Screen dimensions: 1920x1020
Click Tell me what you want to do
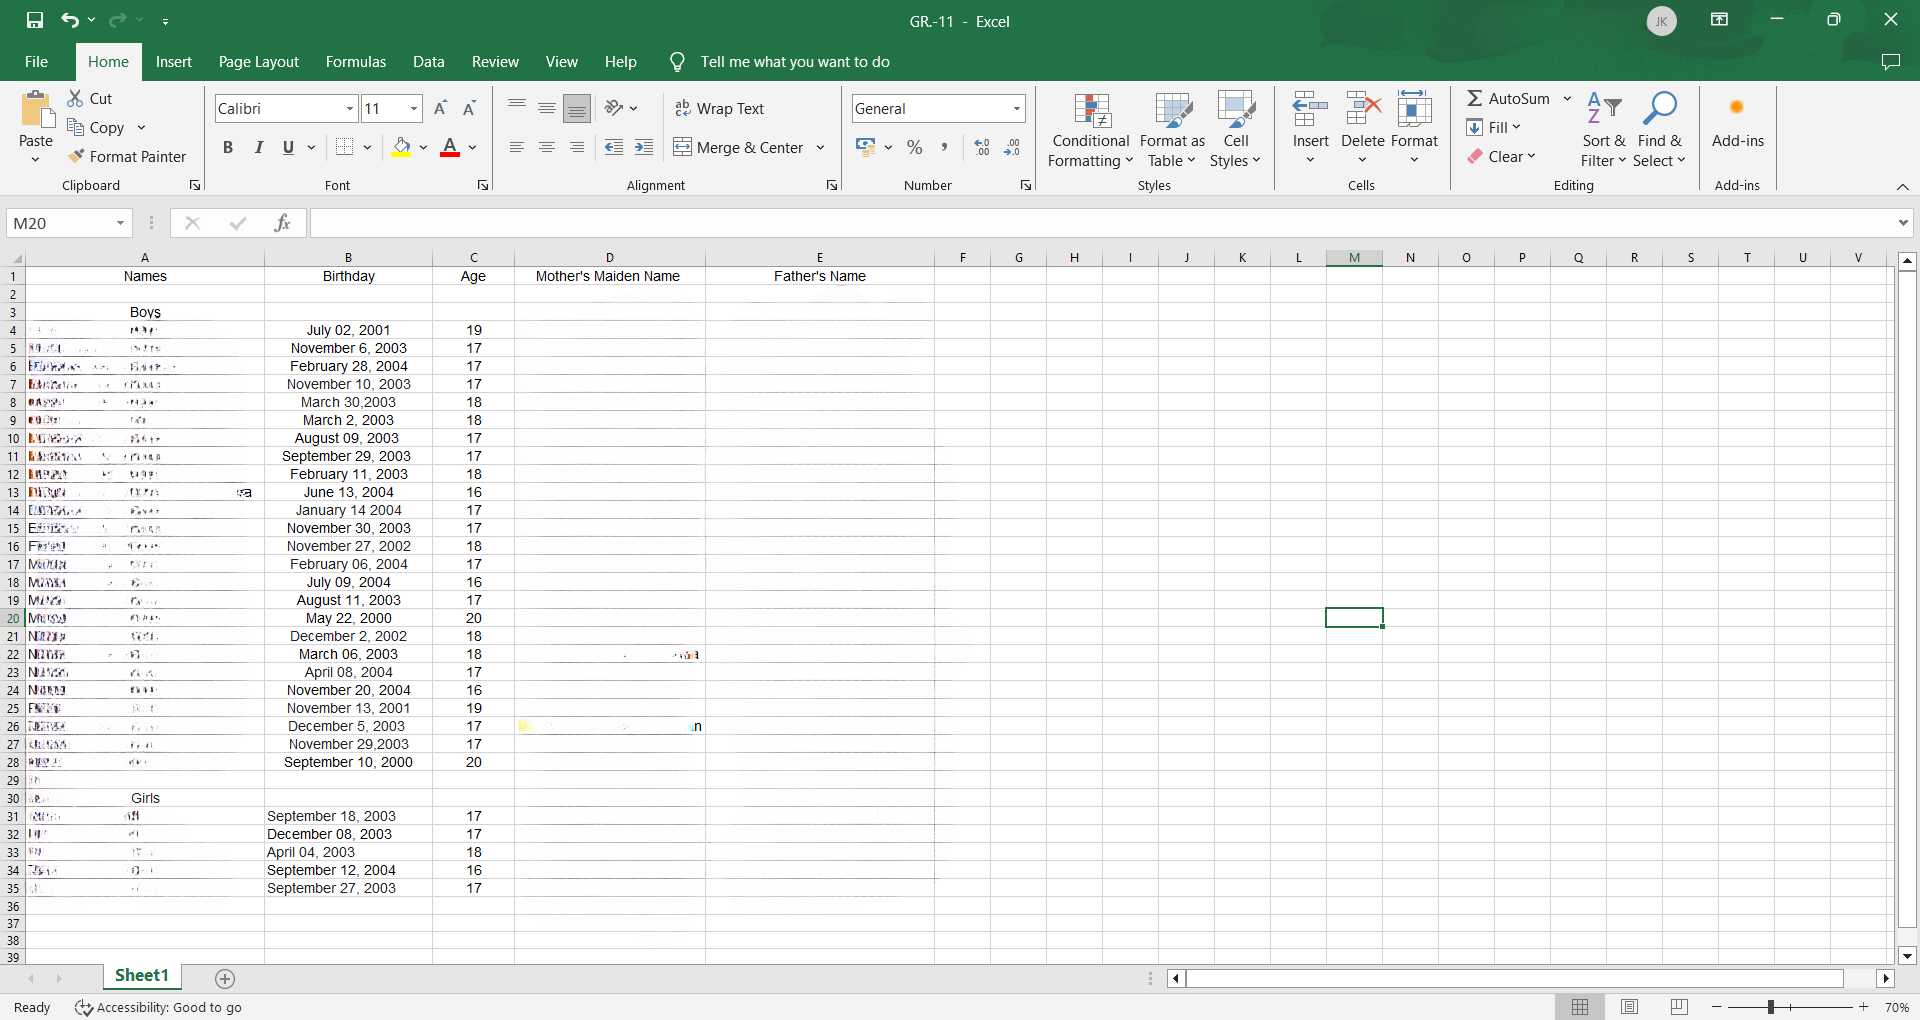point(794,62)
